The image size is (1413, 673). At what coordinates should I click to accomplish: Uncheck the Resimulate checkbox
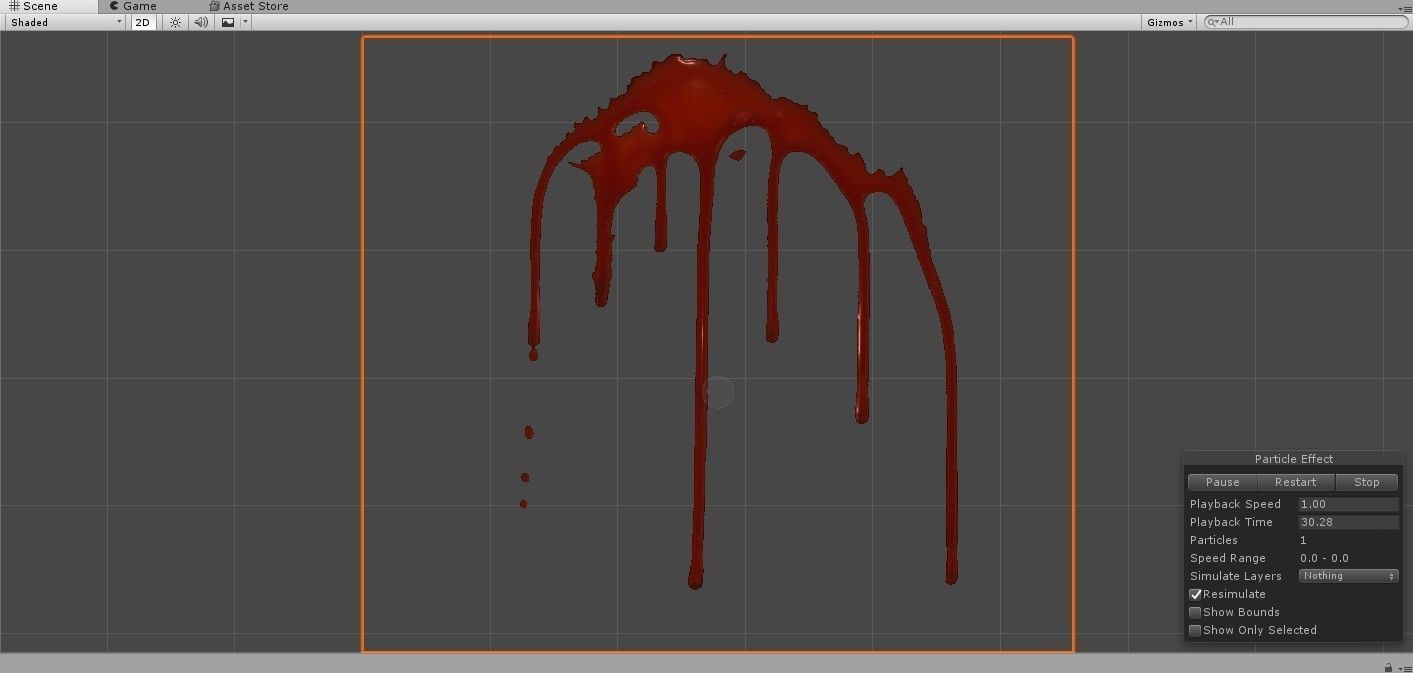click(x=1195, y=594)
